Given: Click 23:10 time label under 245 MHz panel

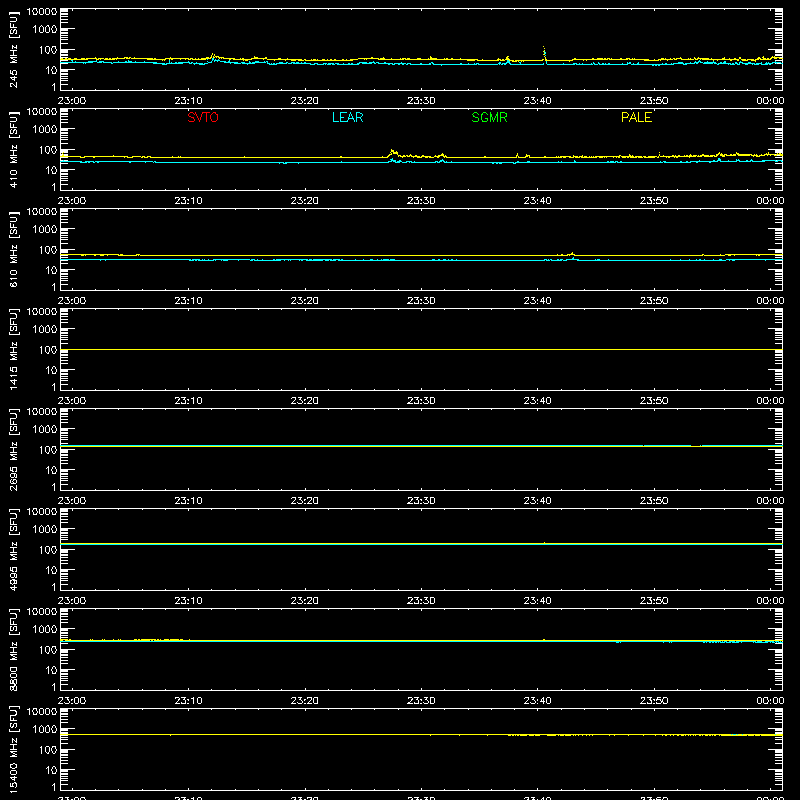Looking at the screenshot, I should point(188,101).
